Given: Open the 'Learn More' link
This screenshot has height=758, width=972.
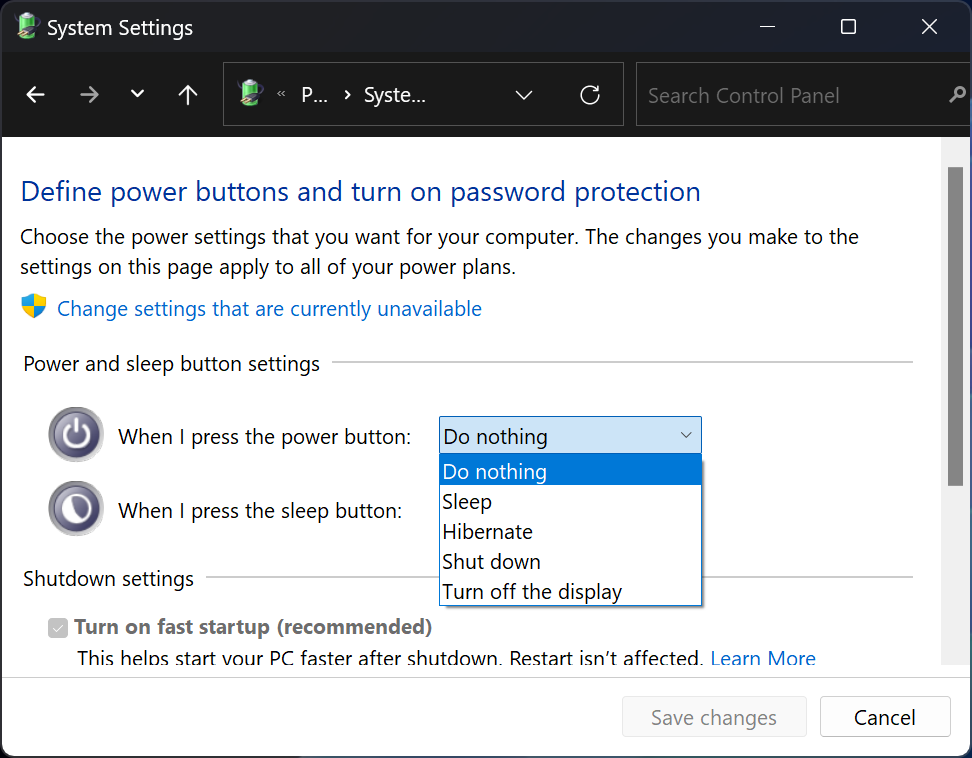Looking at the screenshot, I should point(763,658).
